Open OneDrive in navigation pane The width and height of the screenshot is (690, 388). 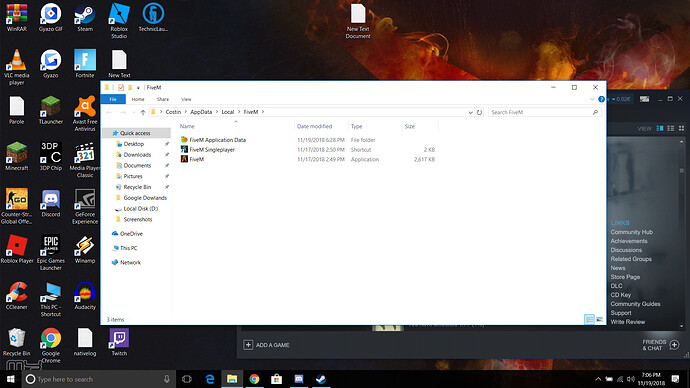(x=131, y=234)
